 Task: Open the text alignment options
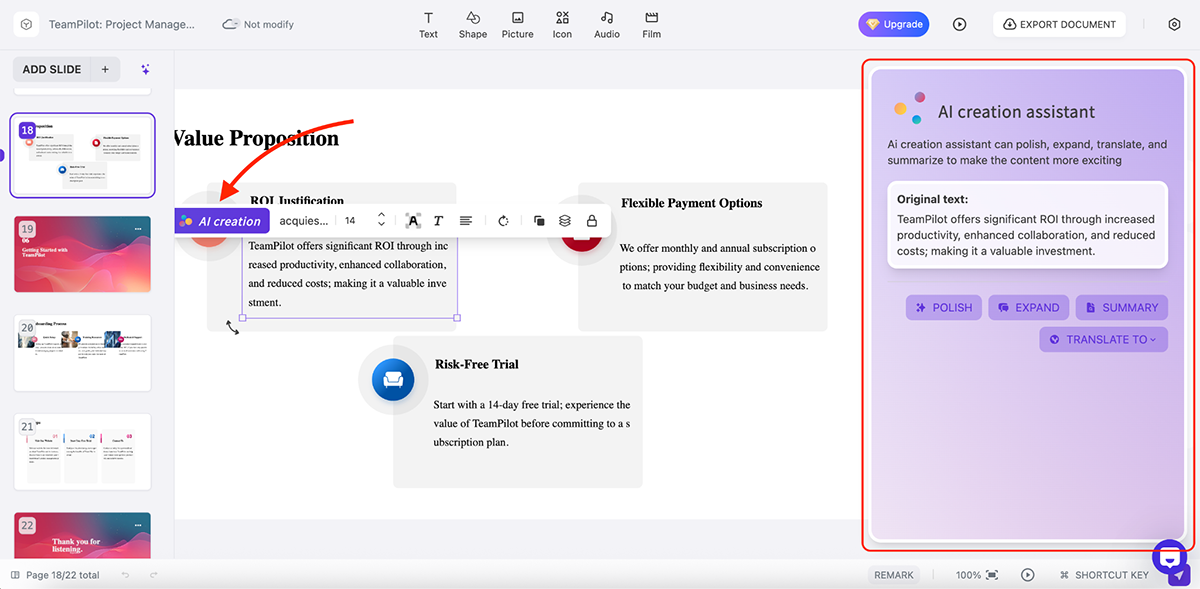(x=466, y=220)
